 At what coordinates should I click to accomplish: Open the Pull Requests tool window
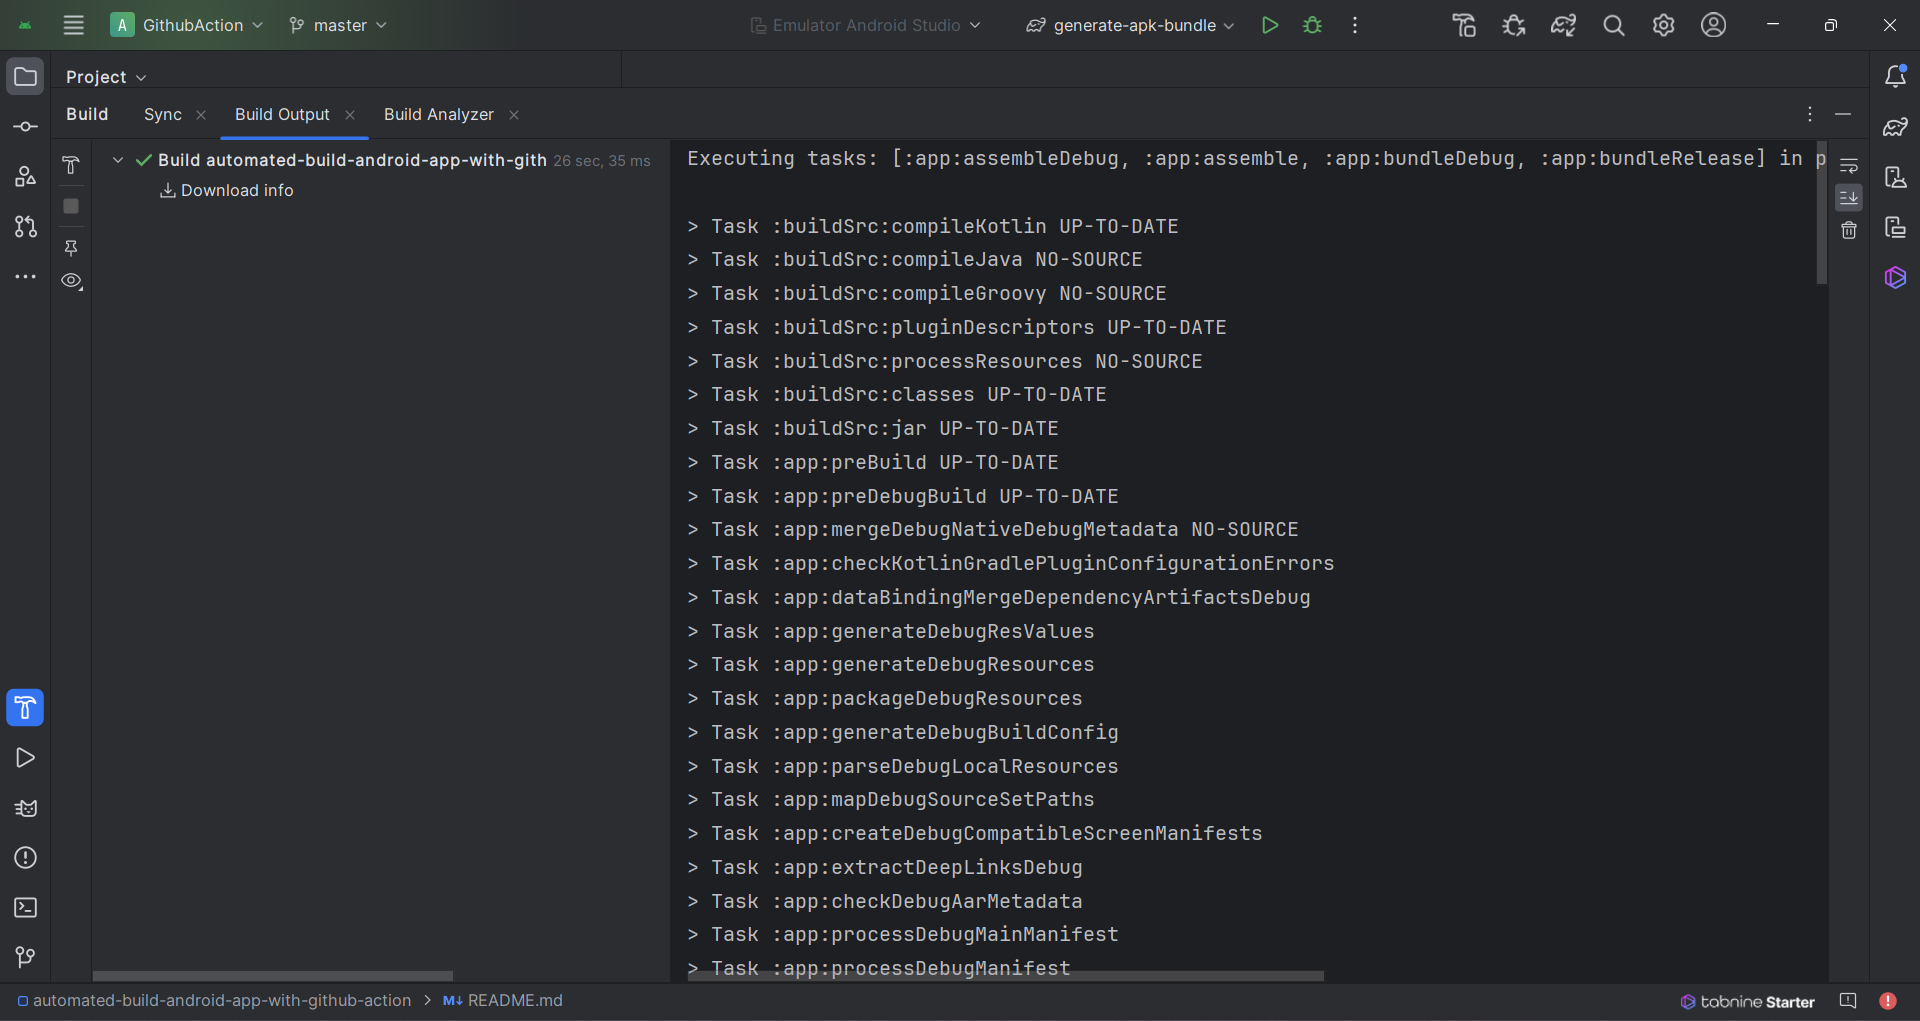pos(25,227)
